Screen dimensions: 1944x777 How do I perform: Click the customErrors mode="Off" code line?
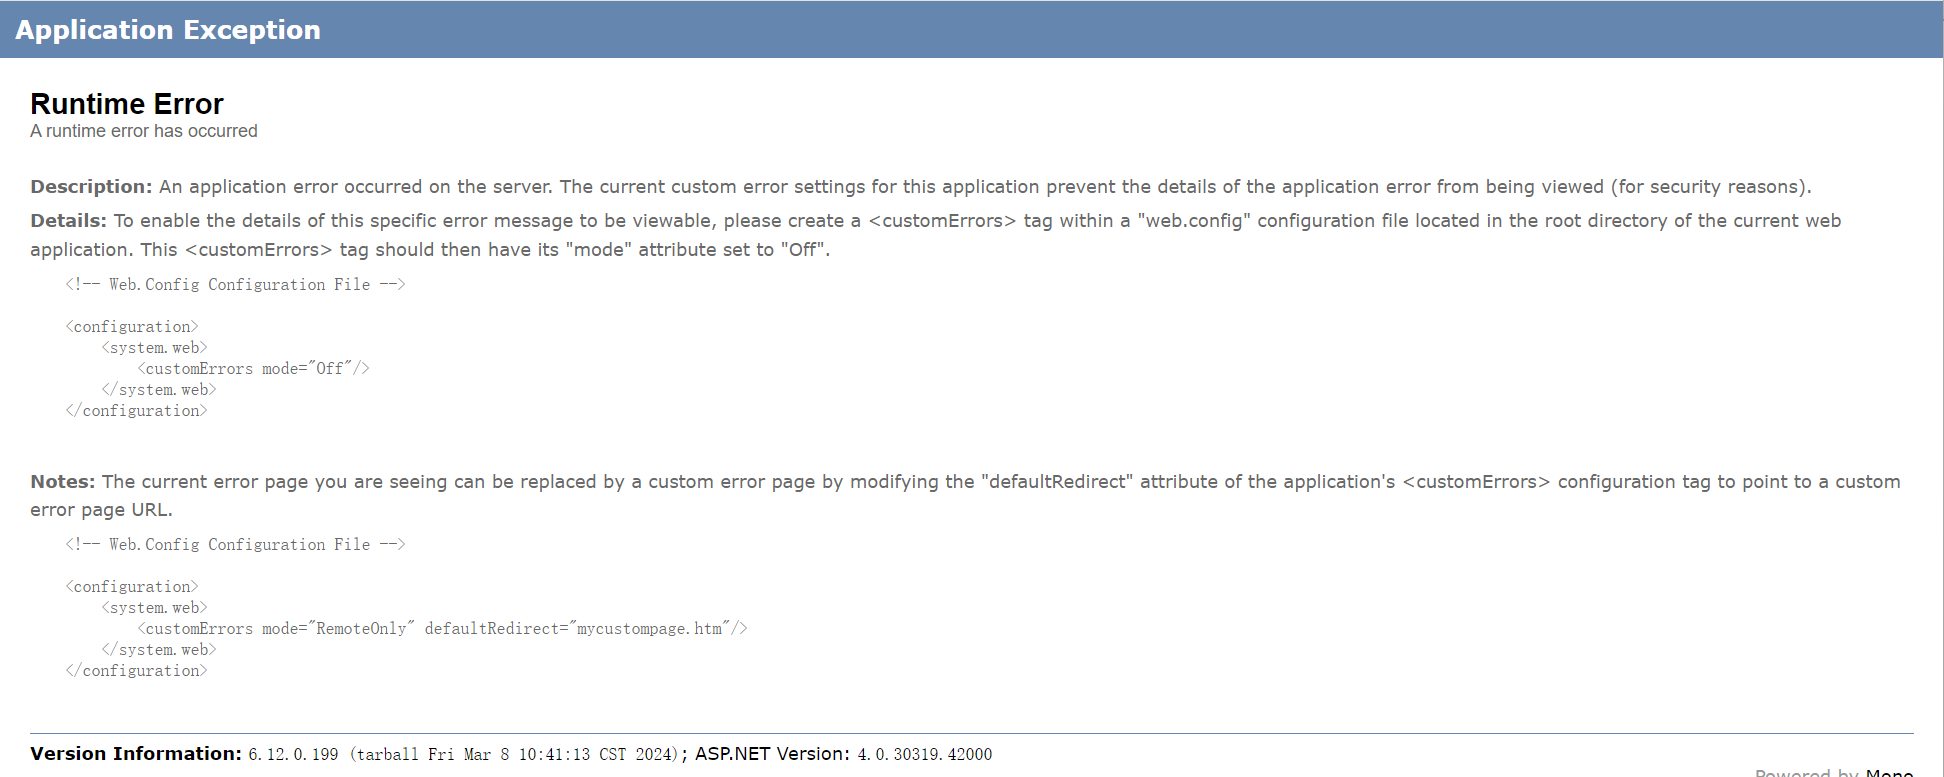coord(253,369)
